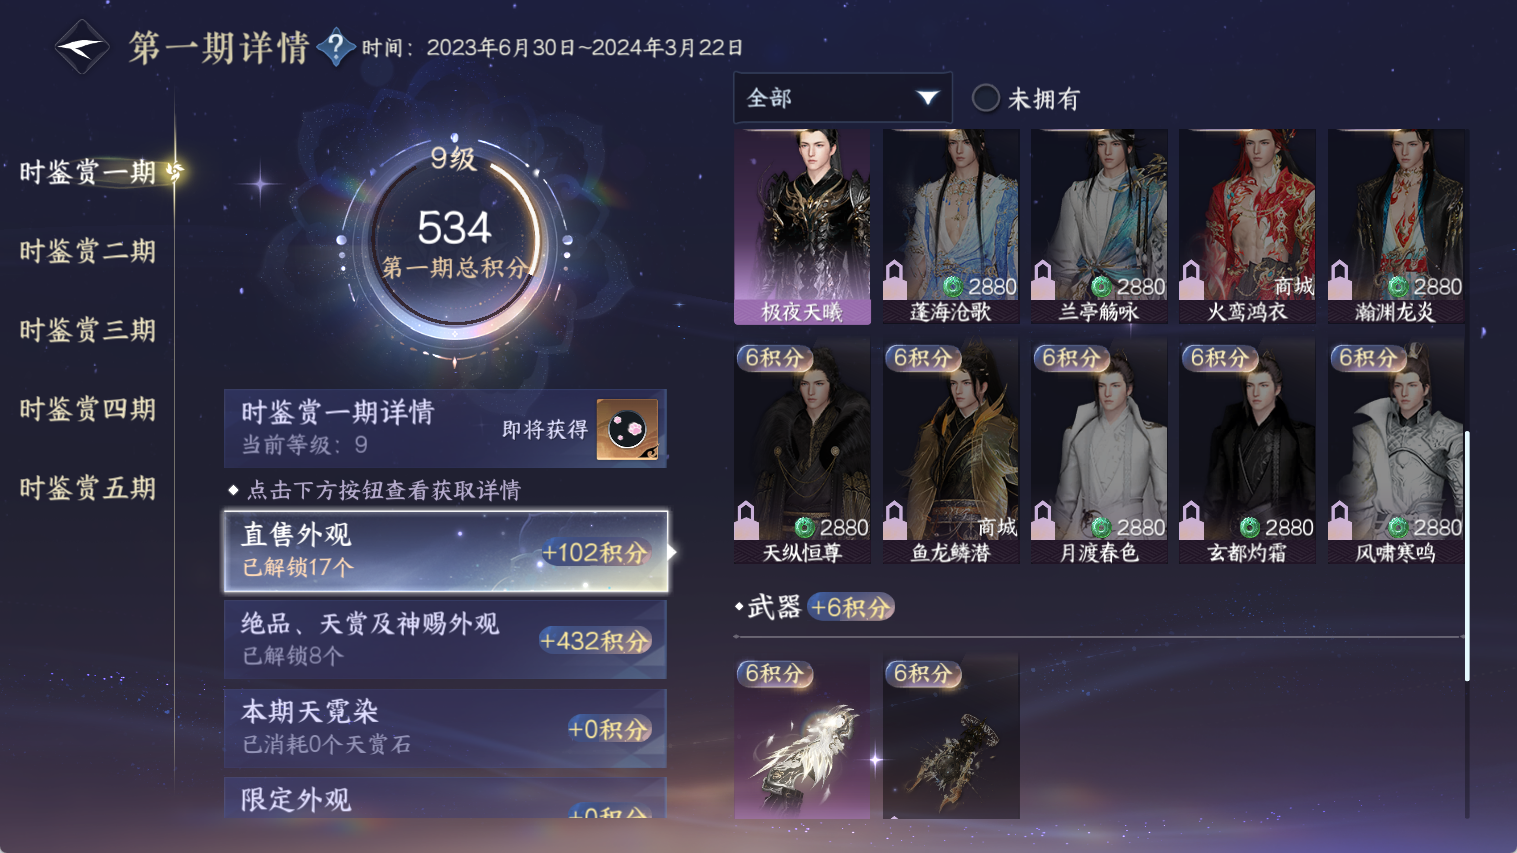Click the hanger icon on 天纵恒尊
1517x853 pixels.
[746, 520]
